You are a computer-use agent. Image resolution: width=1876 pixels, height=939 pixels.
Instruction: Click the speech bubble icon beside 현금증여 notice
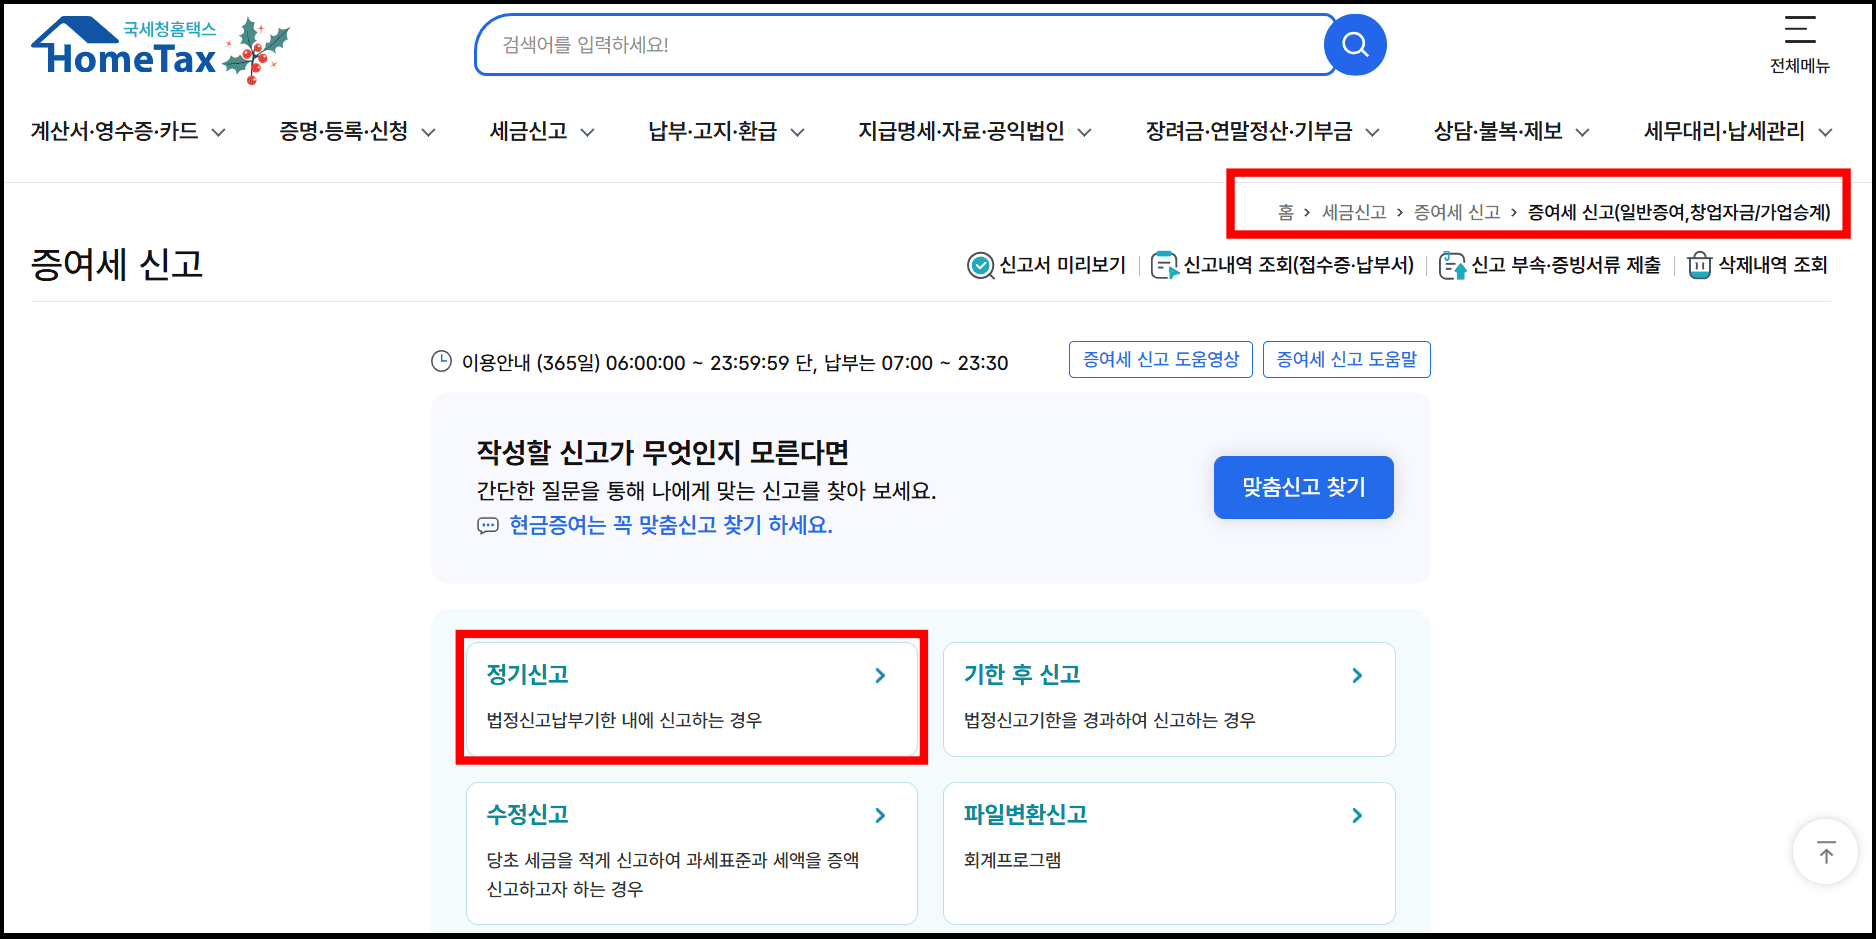pos(487,526)
